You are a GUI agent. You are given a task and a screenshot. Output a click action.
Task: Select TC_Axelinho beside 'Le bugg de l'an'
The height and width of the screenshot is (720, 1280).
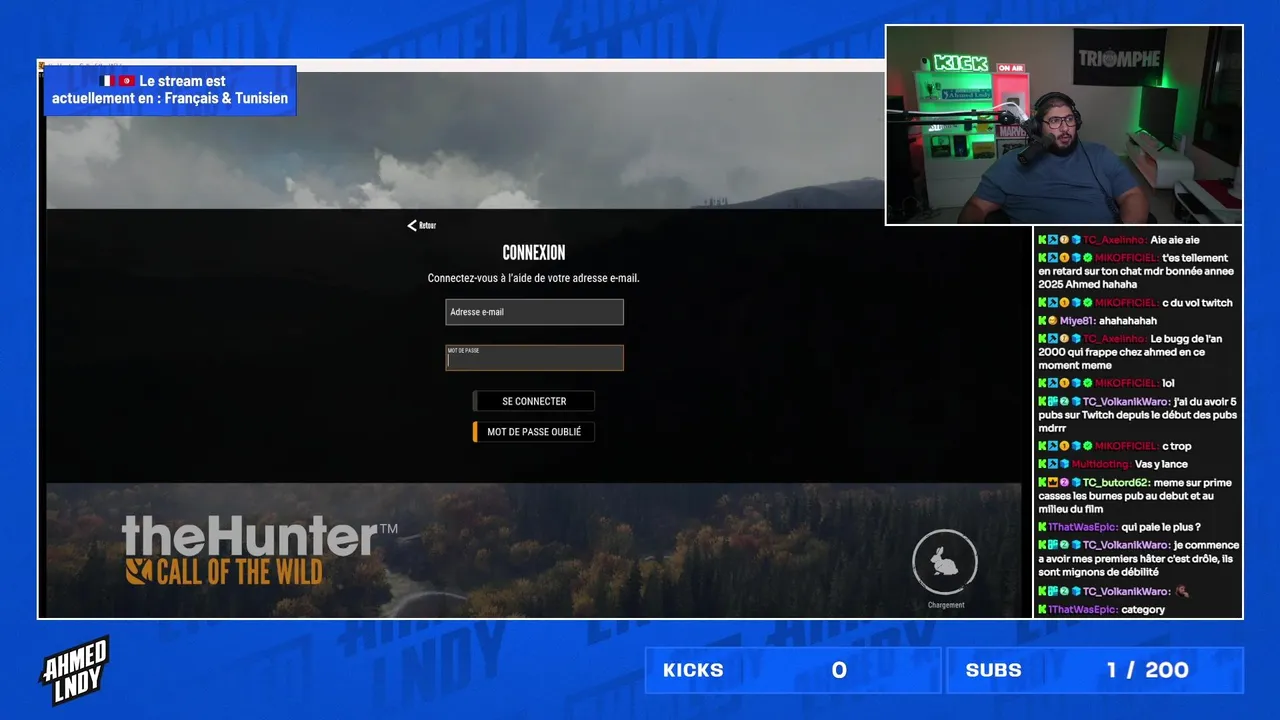[x=1115, y=339]
